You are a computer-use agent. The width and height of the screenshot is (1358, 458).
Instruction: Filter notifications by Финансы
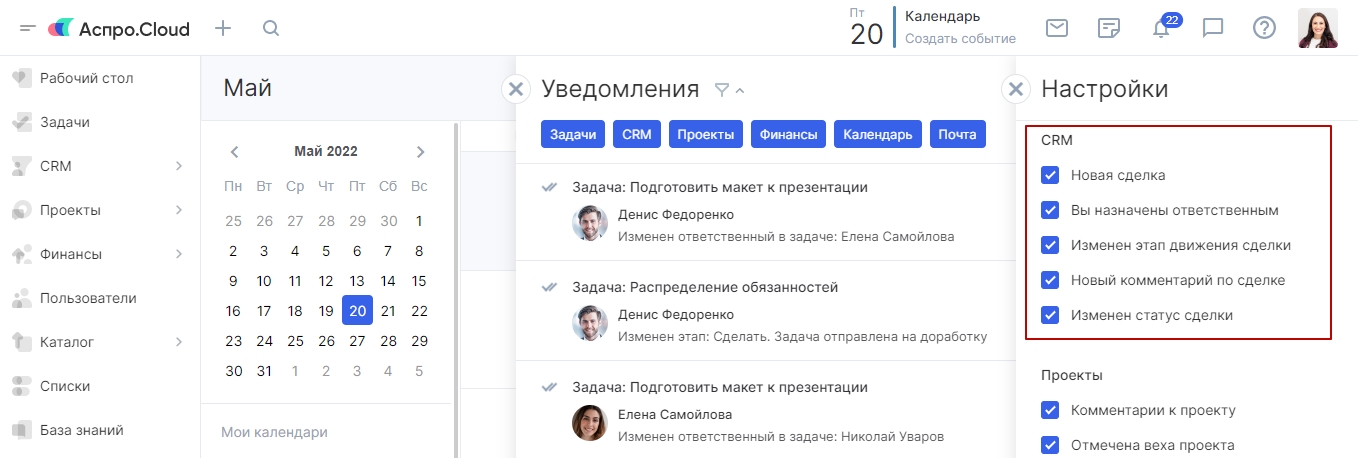tap(788, 134)
